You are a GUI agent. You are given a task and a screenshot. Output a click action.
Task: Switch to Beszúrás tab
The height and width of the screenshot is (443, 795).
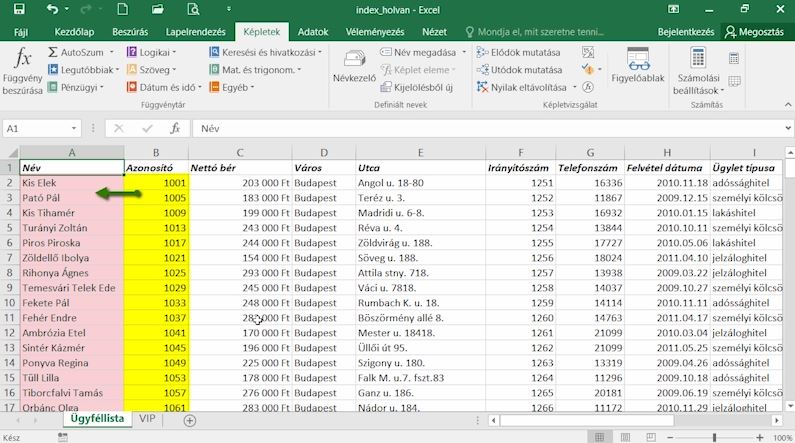coord(130,32)
